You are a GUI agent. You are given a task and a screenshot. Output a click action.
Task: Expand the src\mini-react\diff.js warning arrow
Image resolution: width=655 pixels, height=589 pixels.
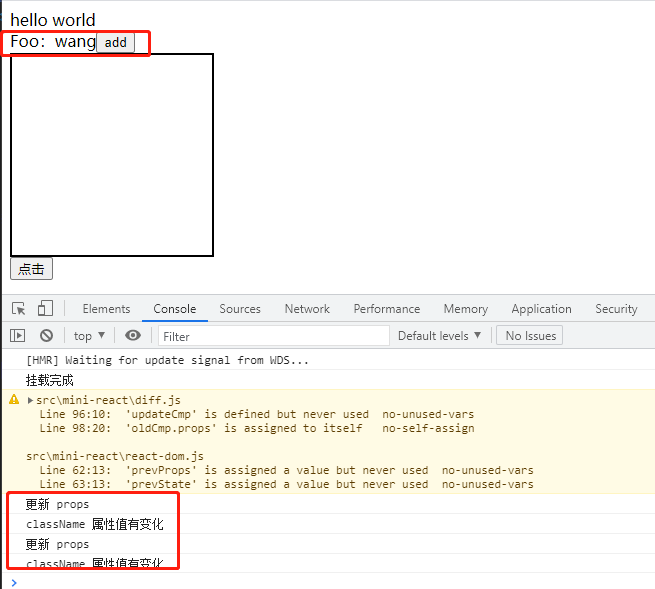point(30,400)
